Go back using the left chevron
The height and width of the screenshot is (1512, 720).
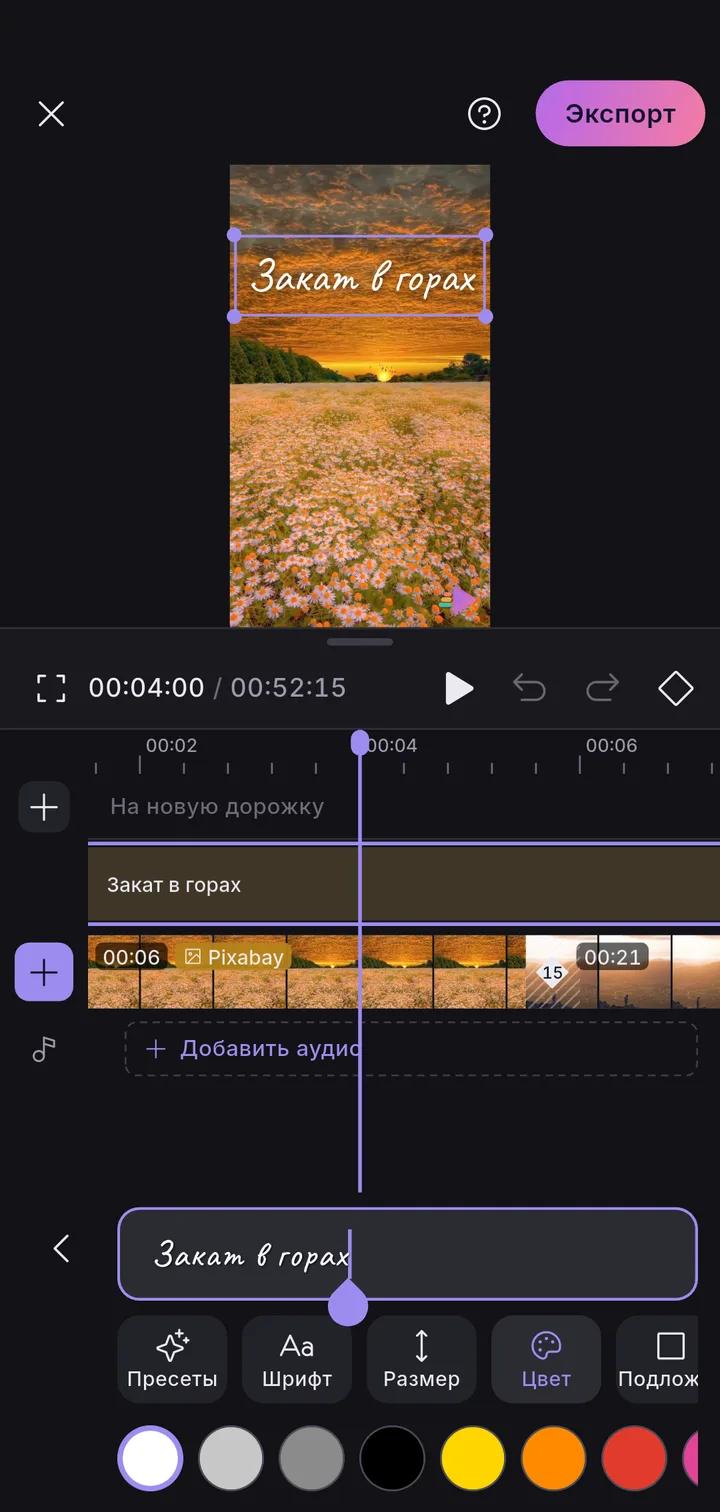61,1248
